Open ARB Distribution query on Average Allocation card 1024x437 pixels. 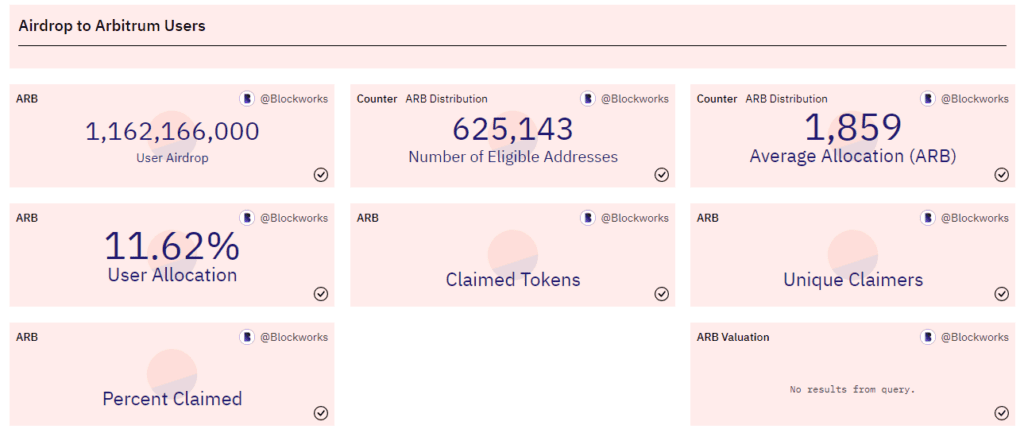pyautogui.click(x=787, y=99)
